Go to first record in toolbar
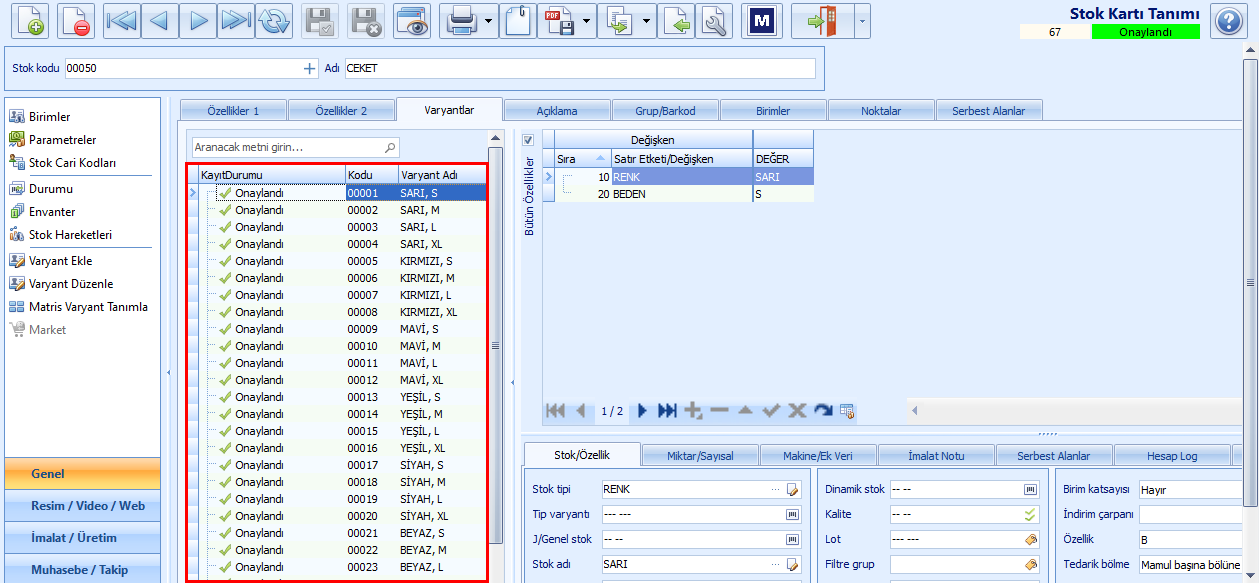The height and width of the screenshot is (583, 1259). (x=121, y=21)
